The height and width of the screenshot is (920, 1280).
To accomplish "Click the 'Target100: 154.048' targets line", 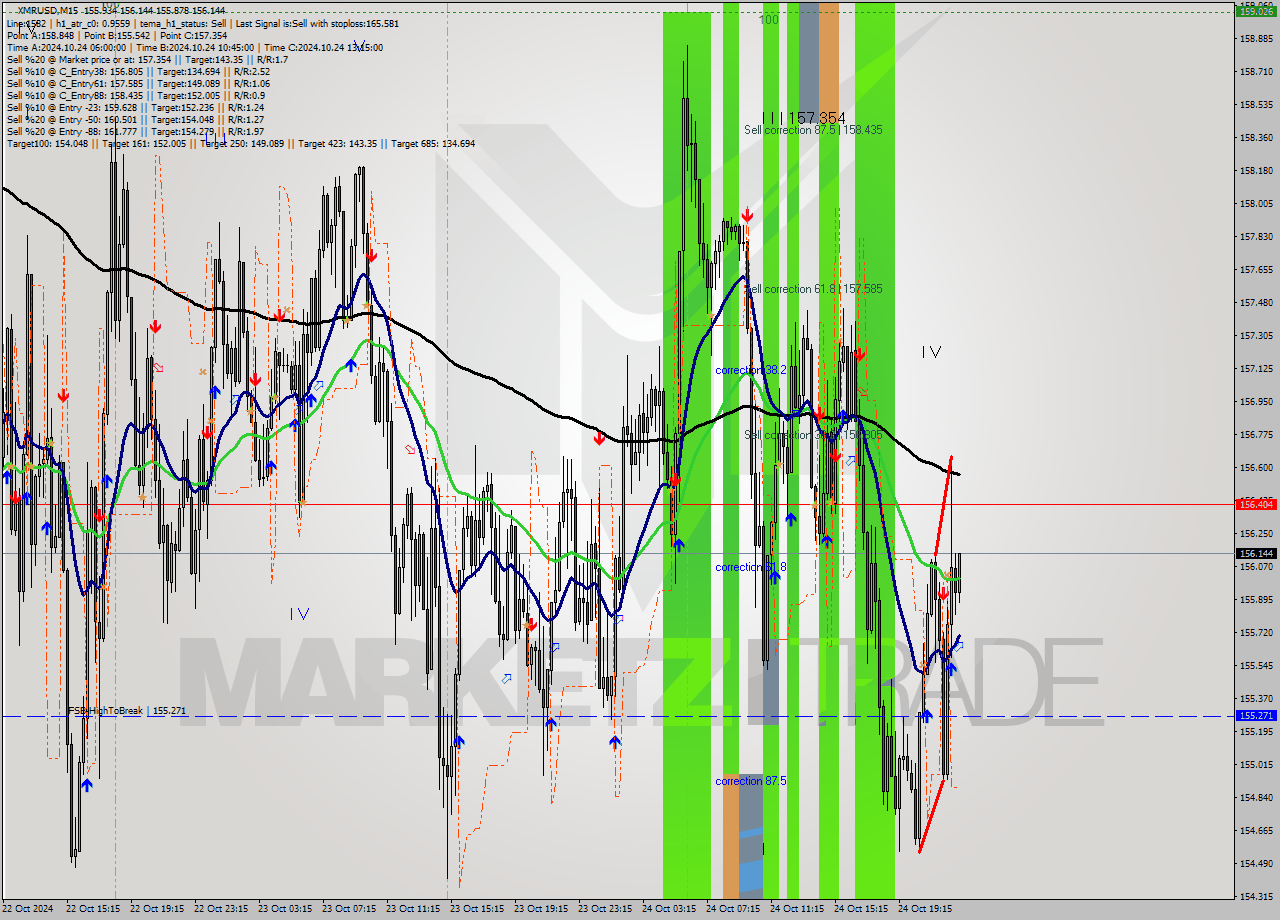I will tap(240, 143).
